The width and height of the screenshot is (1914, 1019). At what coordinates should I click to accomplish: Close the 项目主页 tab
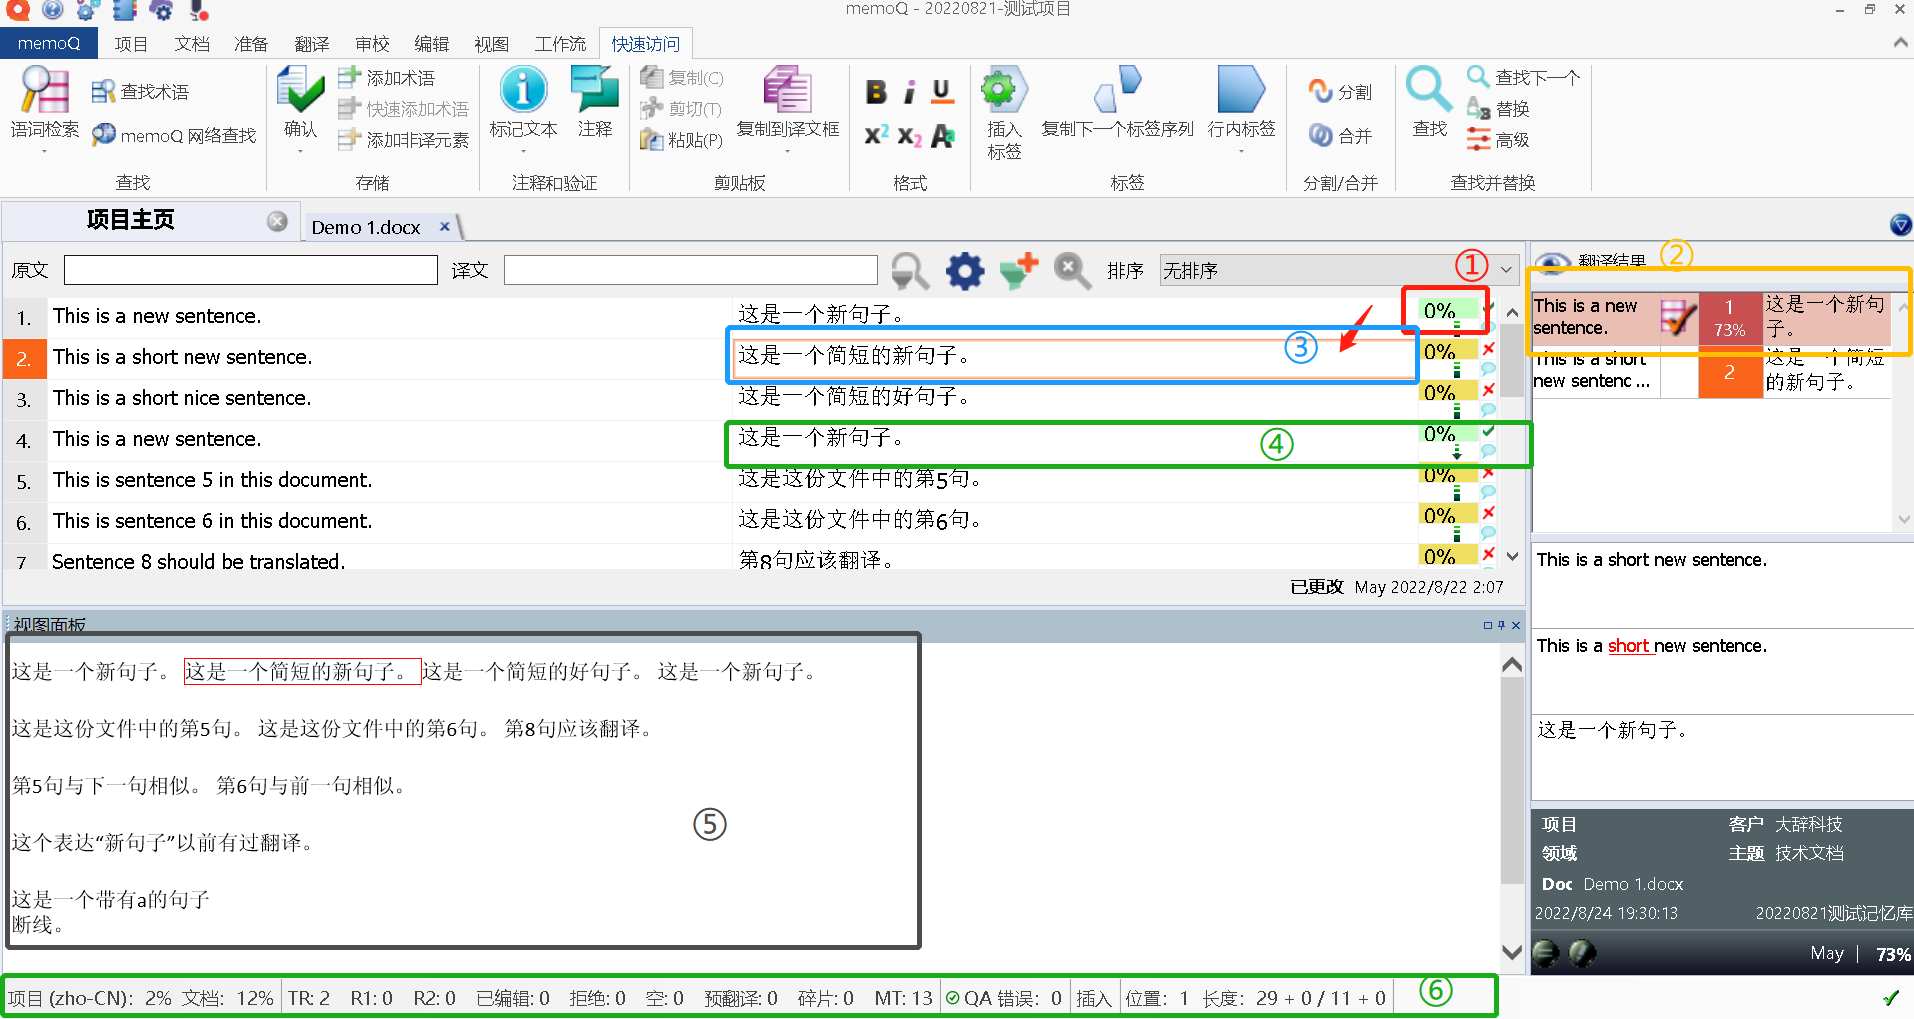coord(277,222)
